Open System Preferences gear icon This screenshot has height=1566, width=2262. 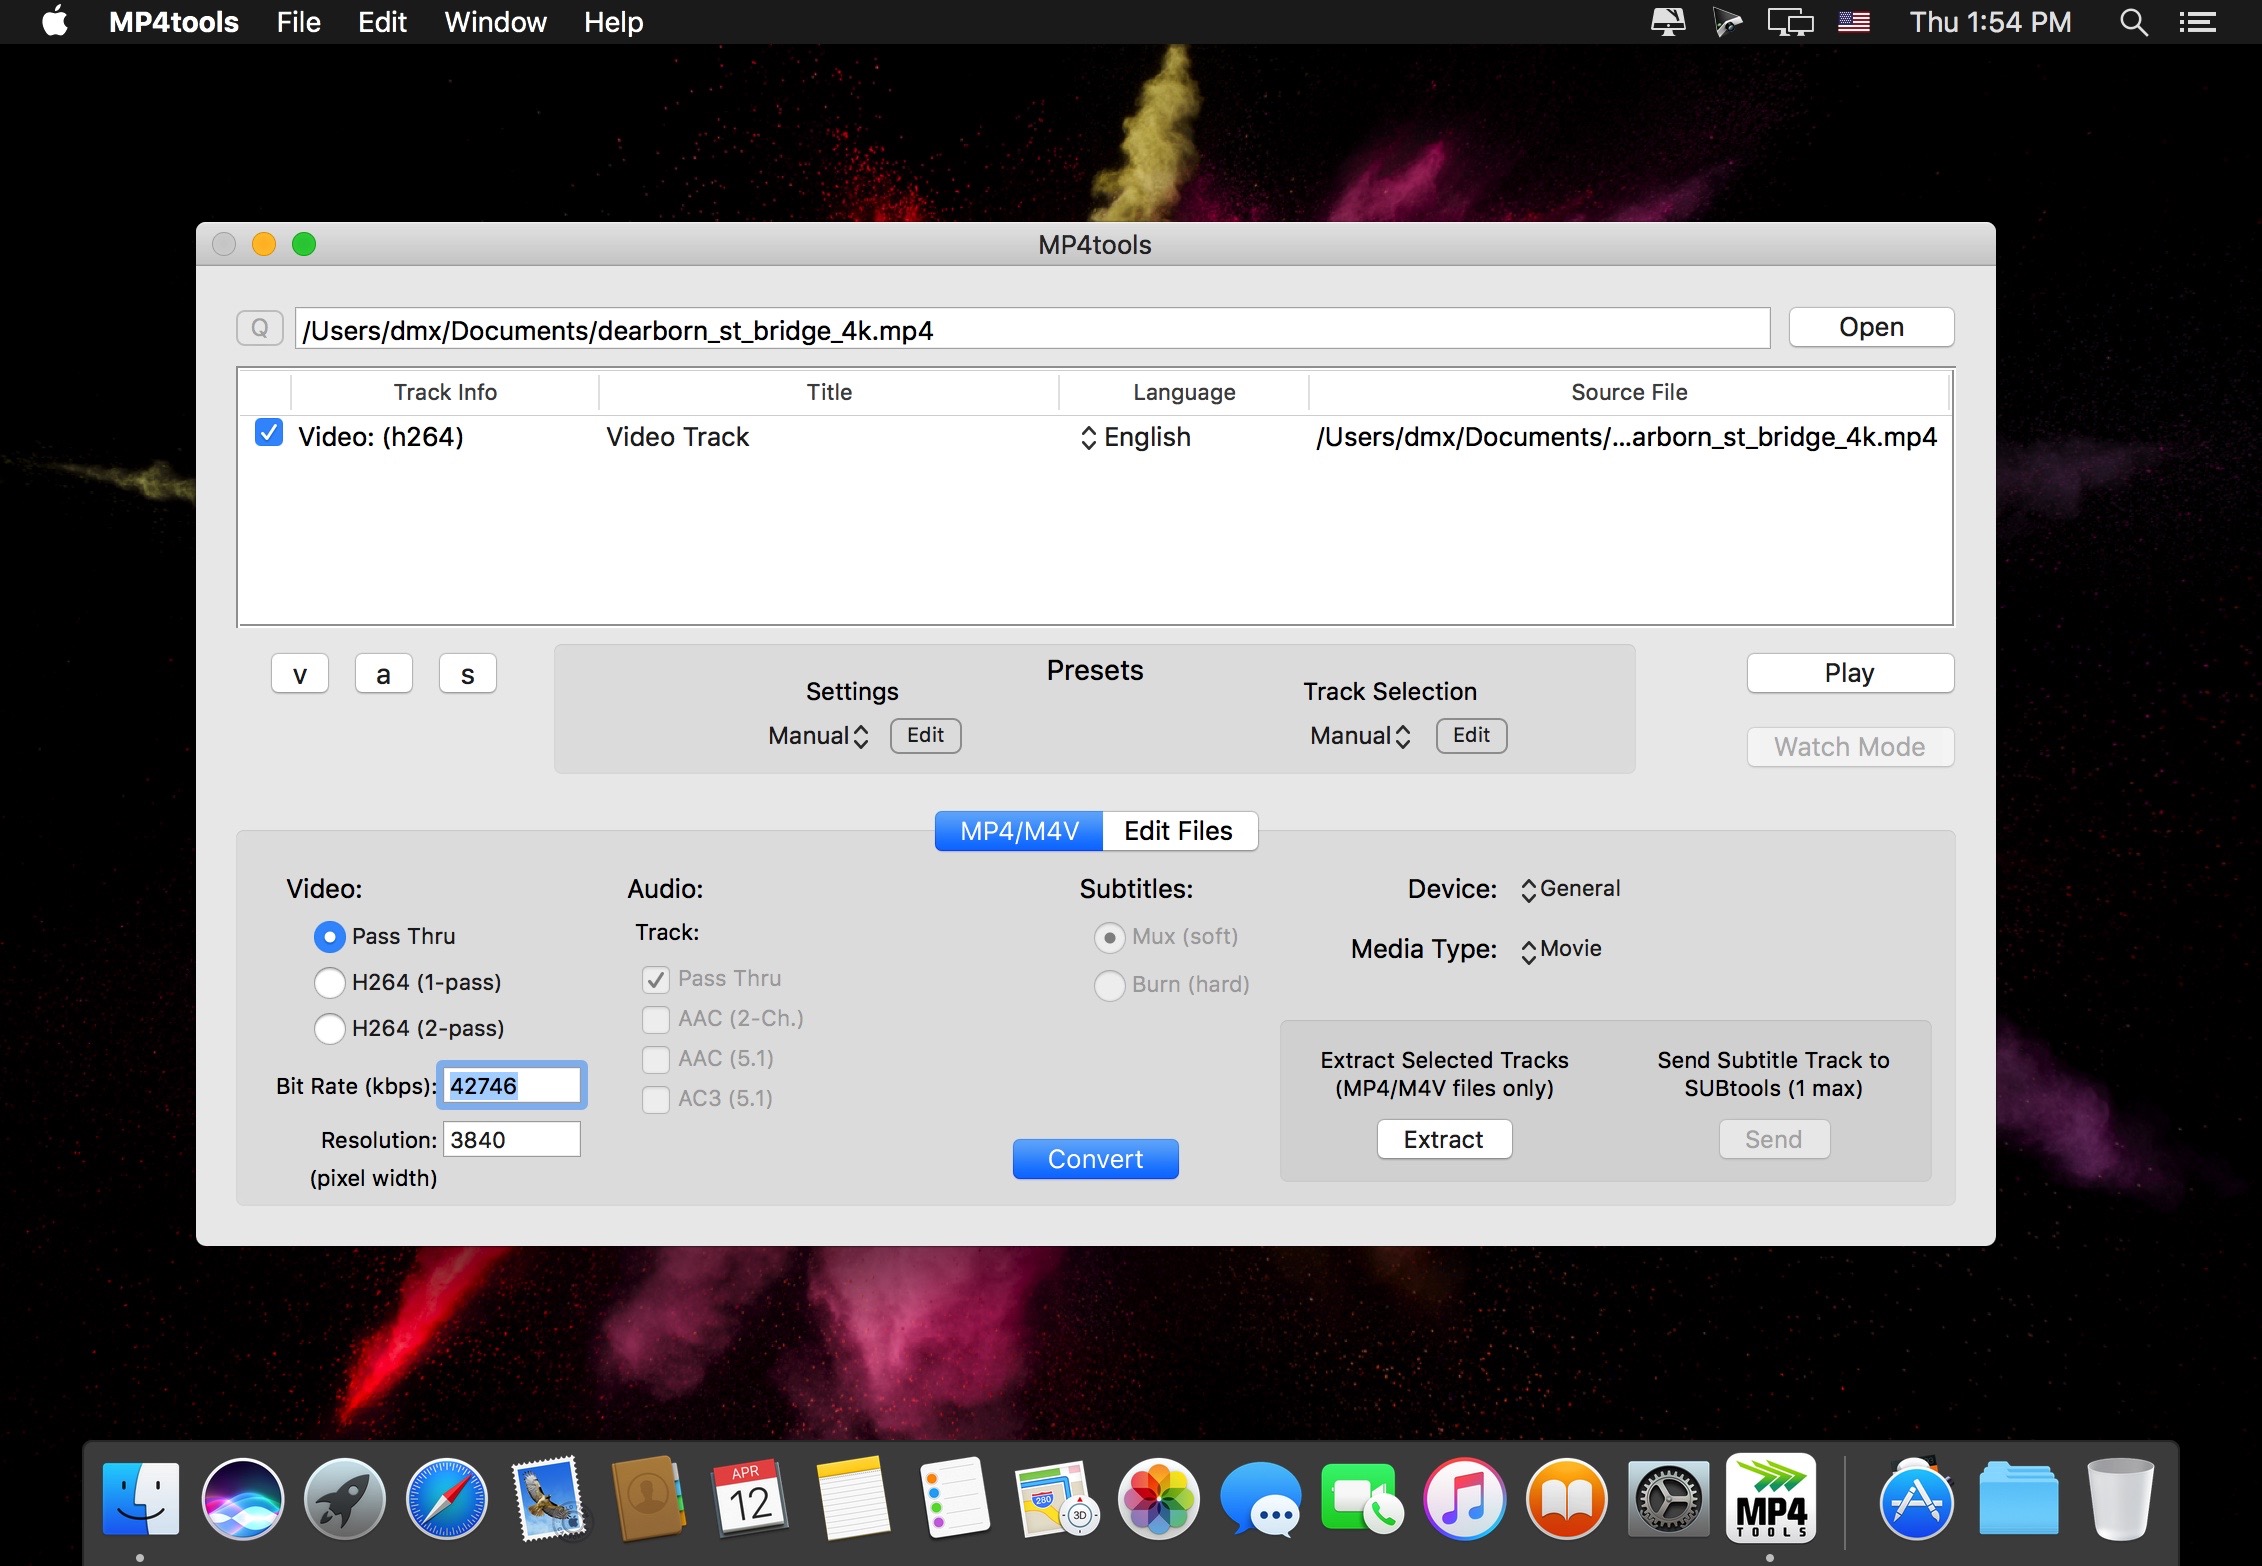[x=1668, y=1499]
